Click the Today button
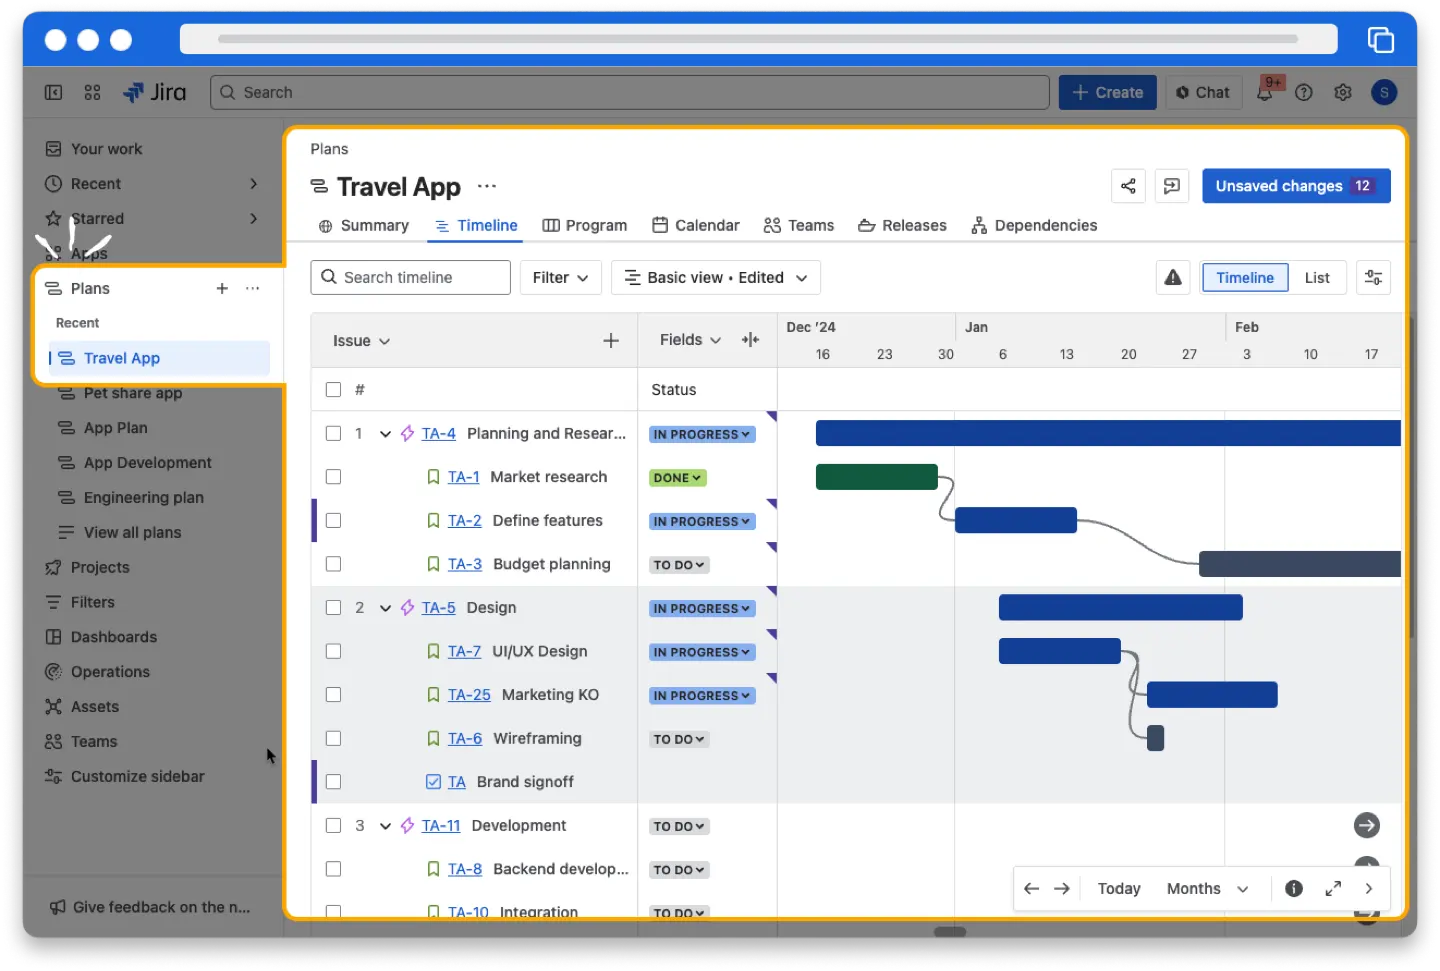1440x971 pixels. (1119, 888)
